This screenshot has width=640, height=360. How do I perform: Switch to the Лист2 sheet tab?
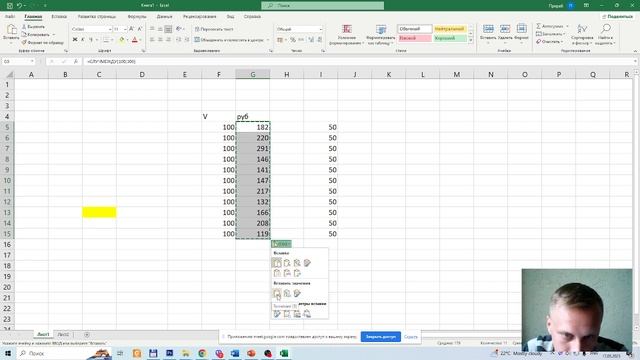[x=63, y=334]
